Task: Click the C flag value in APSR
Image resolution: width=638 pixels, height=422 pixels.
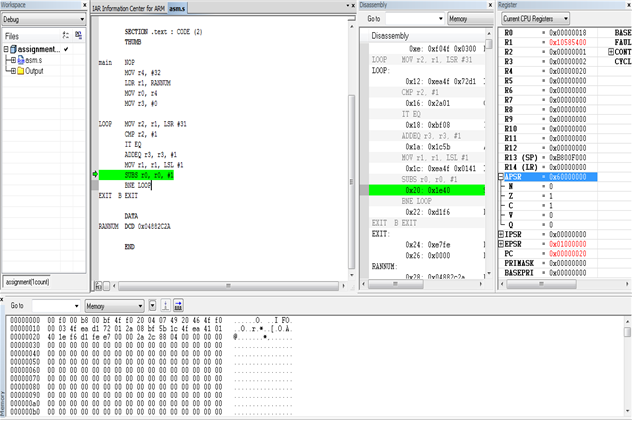Action: point(551,206)
